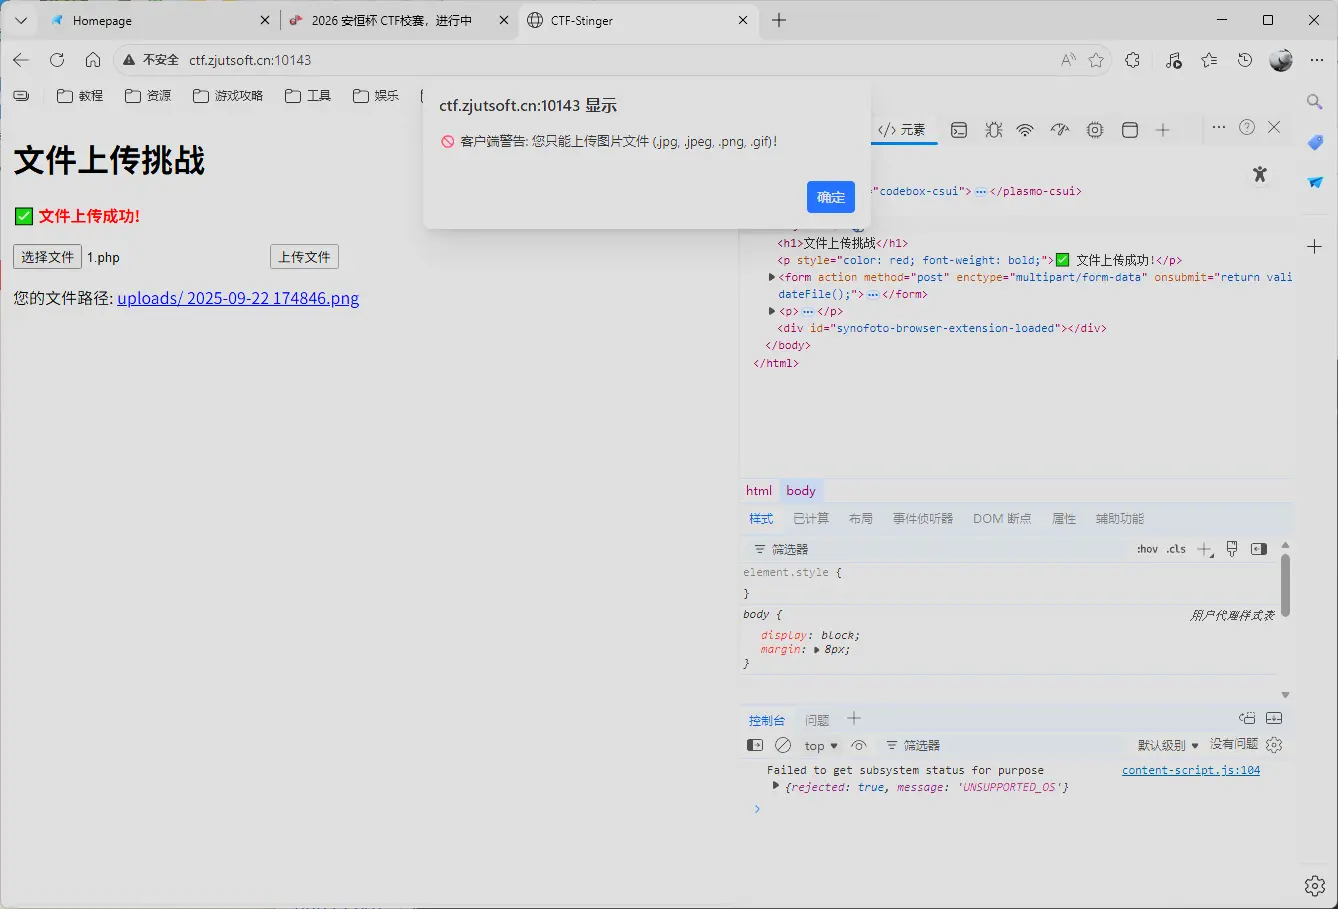The image size is (1338, 909).
Task: Toggle the :hov element state pane
Action: (x=1147, y=548)
